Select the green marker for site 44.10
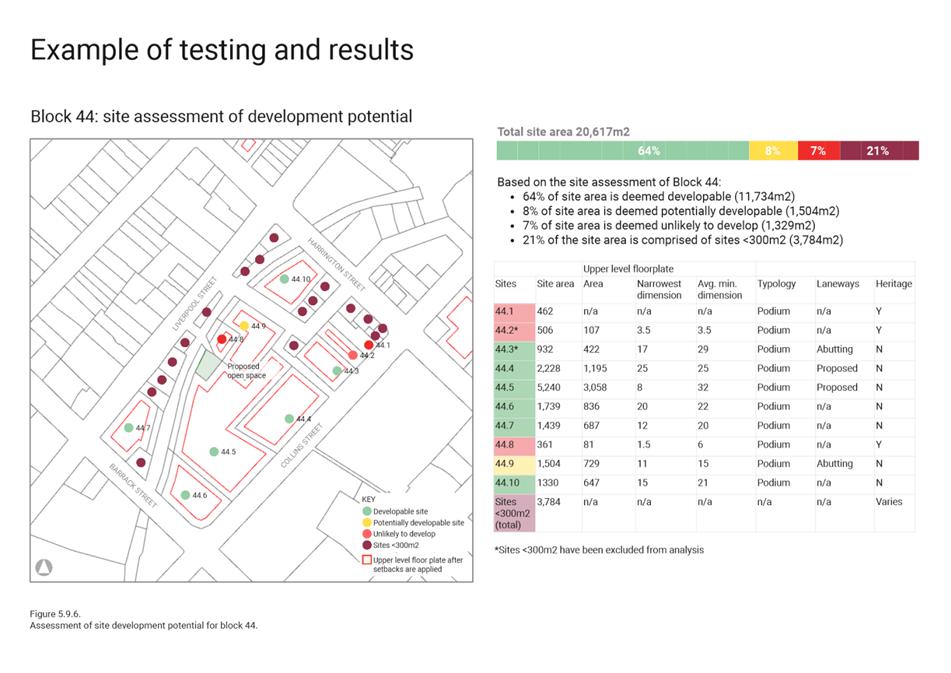The image size is (951, 673). coord(284,279)
